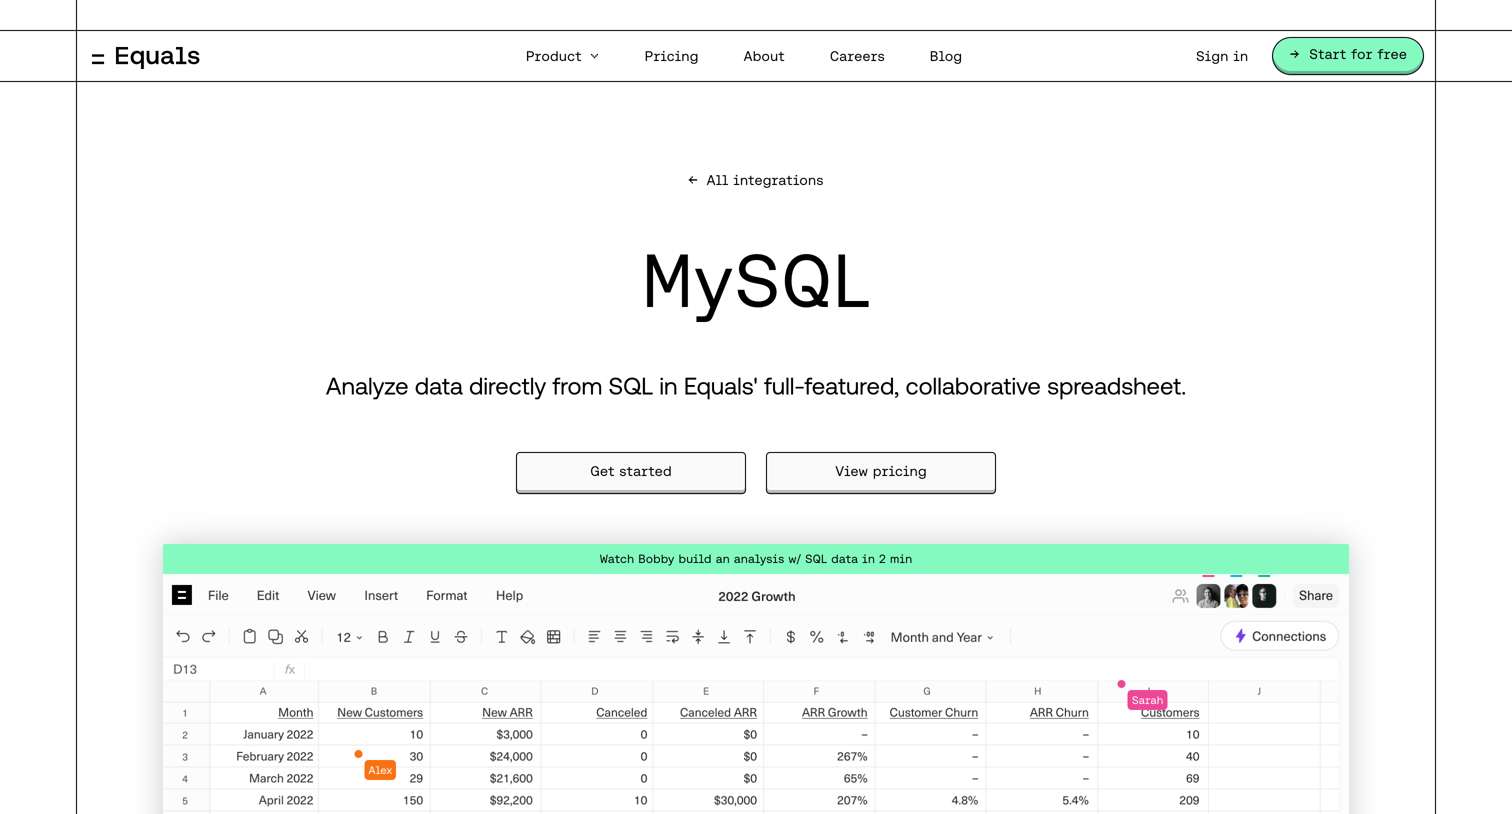Click the Equals logo
This screenshot has height=814, width=1512.
pyautogui.click(x=146, y=56)
